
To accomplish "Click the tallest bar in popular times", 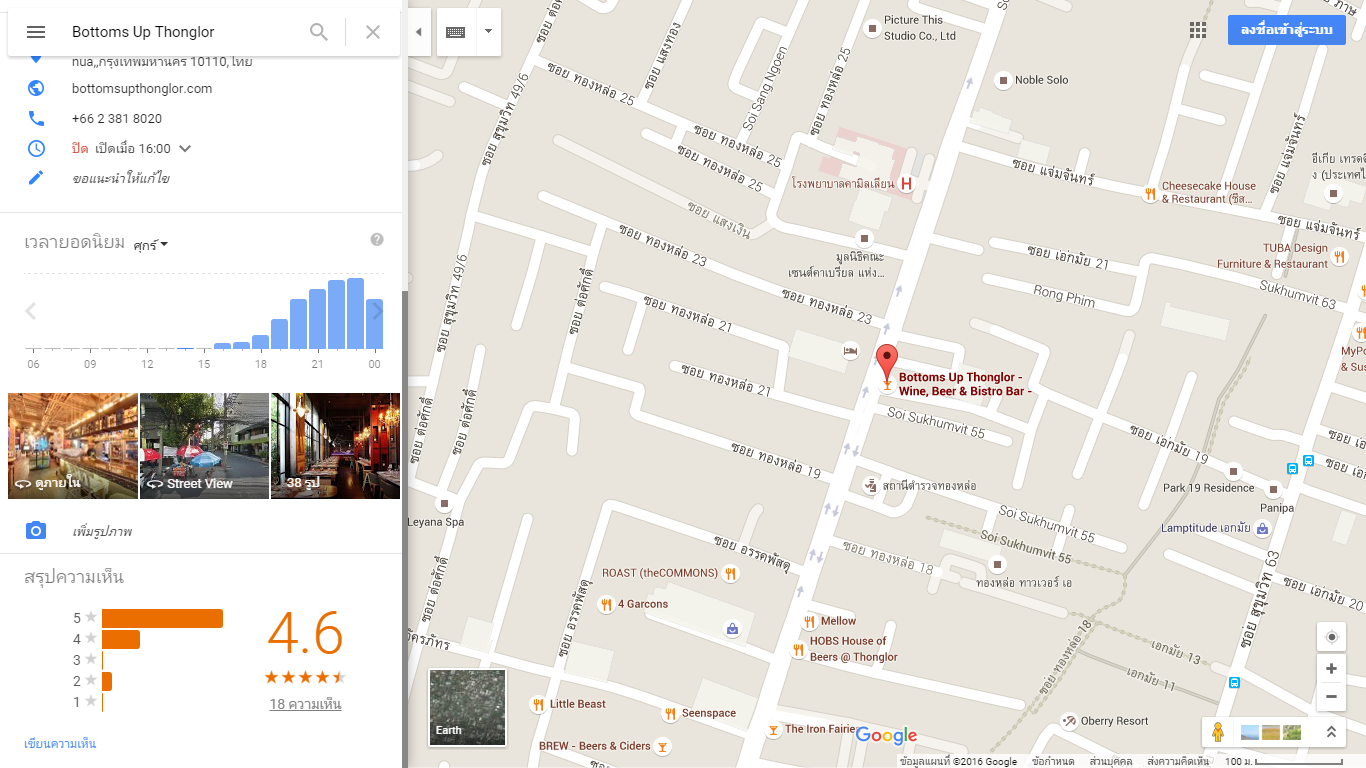I will pos(355,313).
